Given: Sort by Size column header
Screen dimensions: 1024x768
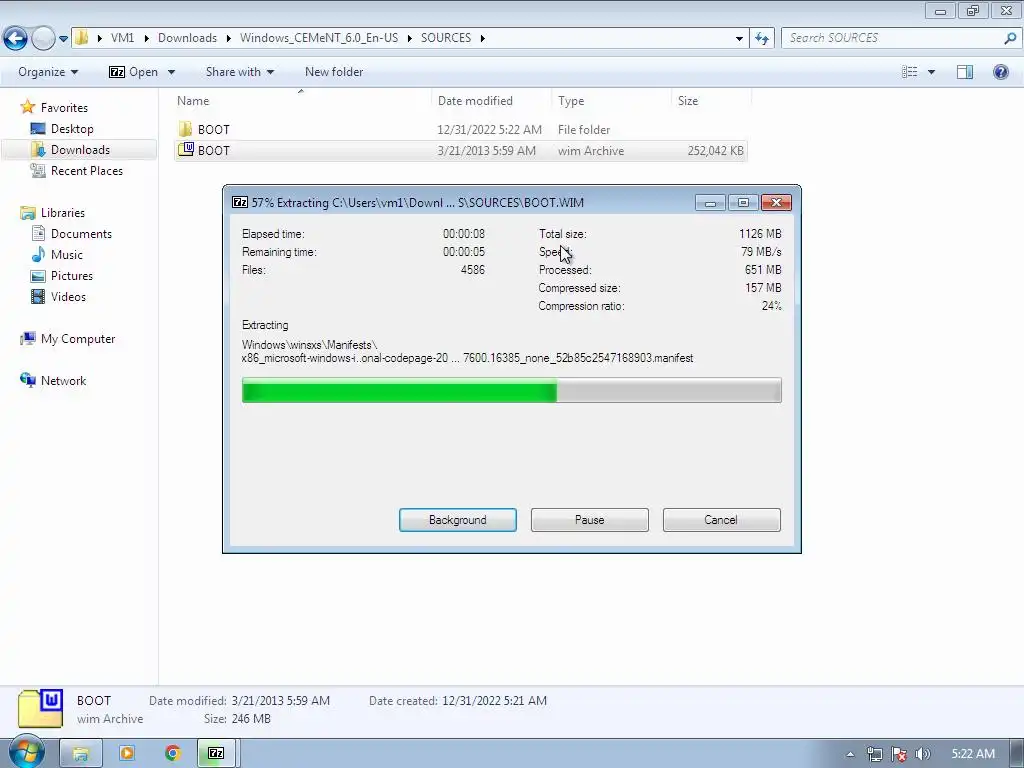Looking at the screenshot, I should [711, 101].
